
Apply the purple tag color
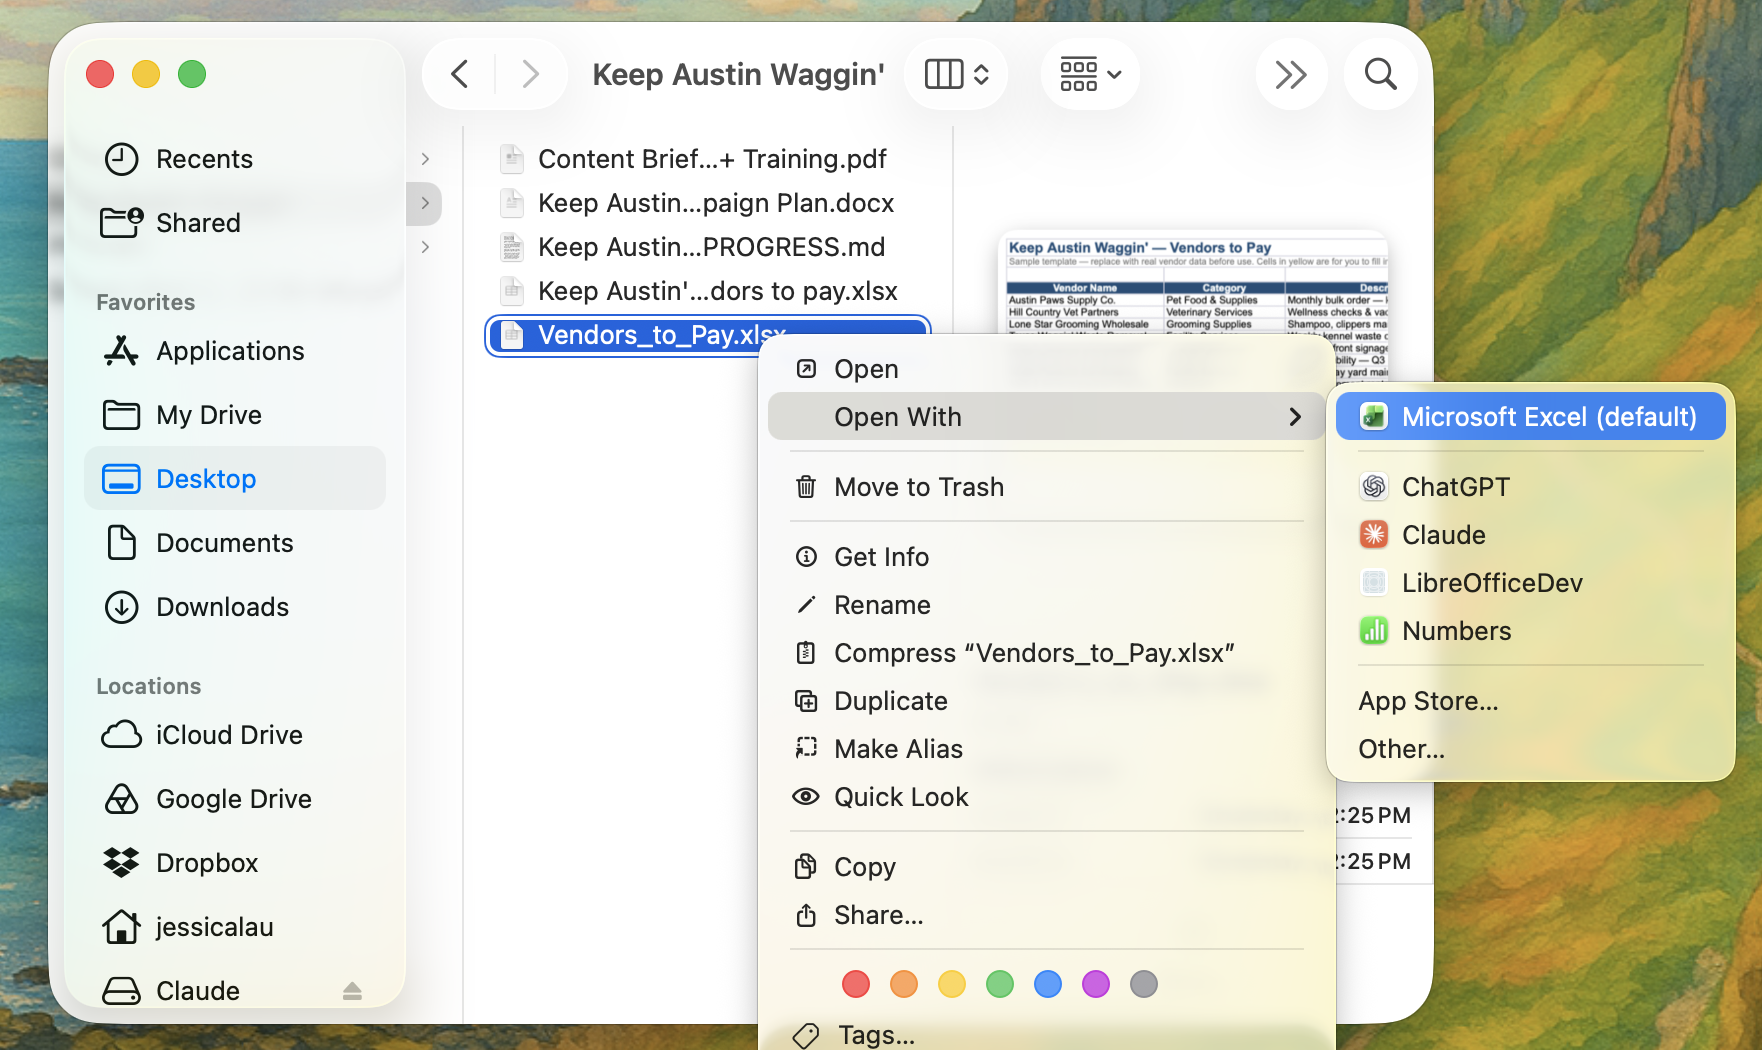[x=1096, y=984]
